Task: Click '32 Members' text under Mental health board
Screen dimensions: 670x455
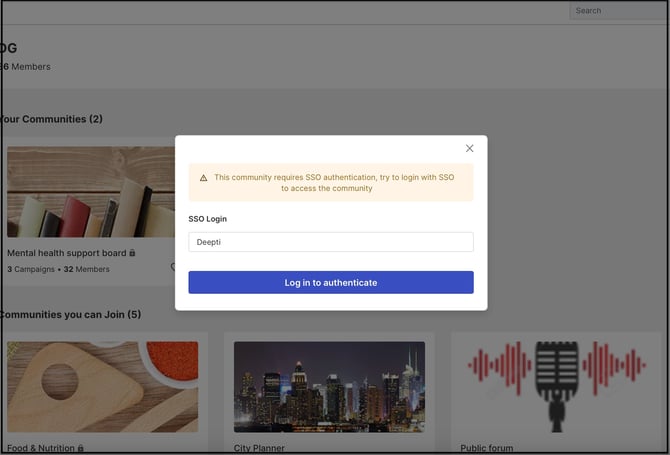Action: (87, 269)
